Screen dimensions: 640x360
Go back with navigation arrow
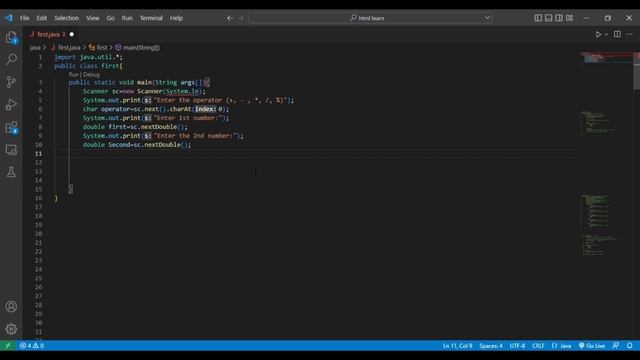pos(230,18)
